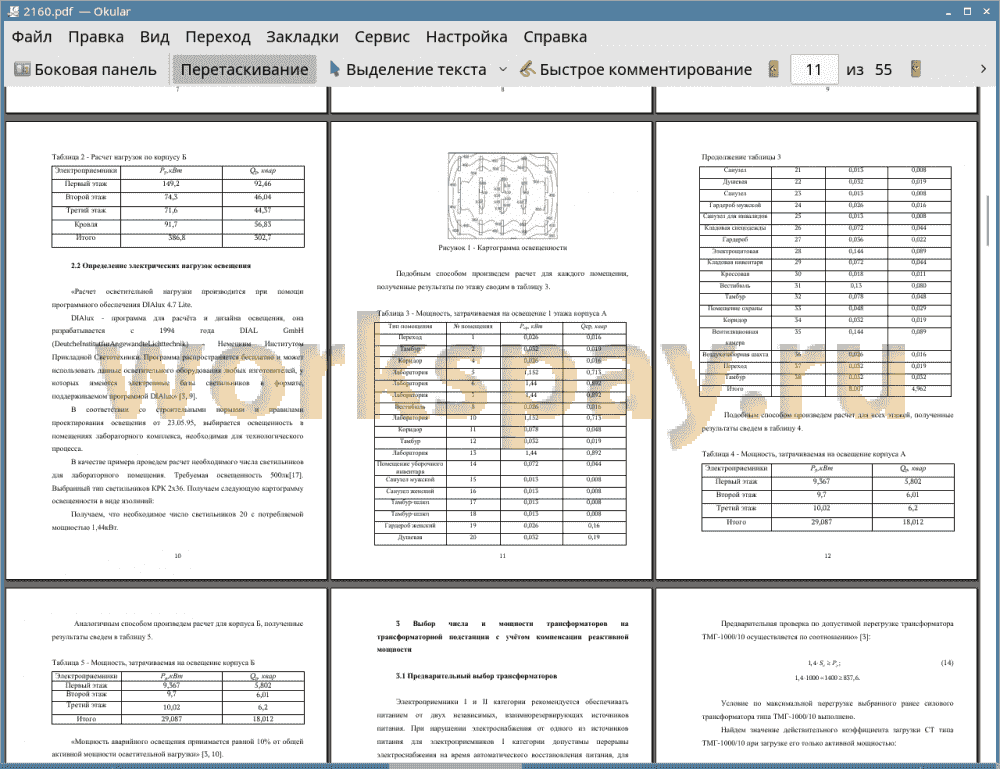The height and width of the screenshot is (769, 1000).
Task: Click the Картограмма освещенности figure image
Action: pyautogui.click(x=503, y=196)
